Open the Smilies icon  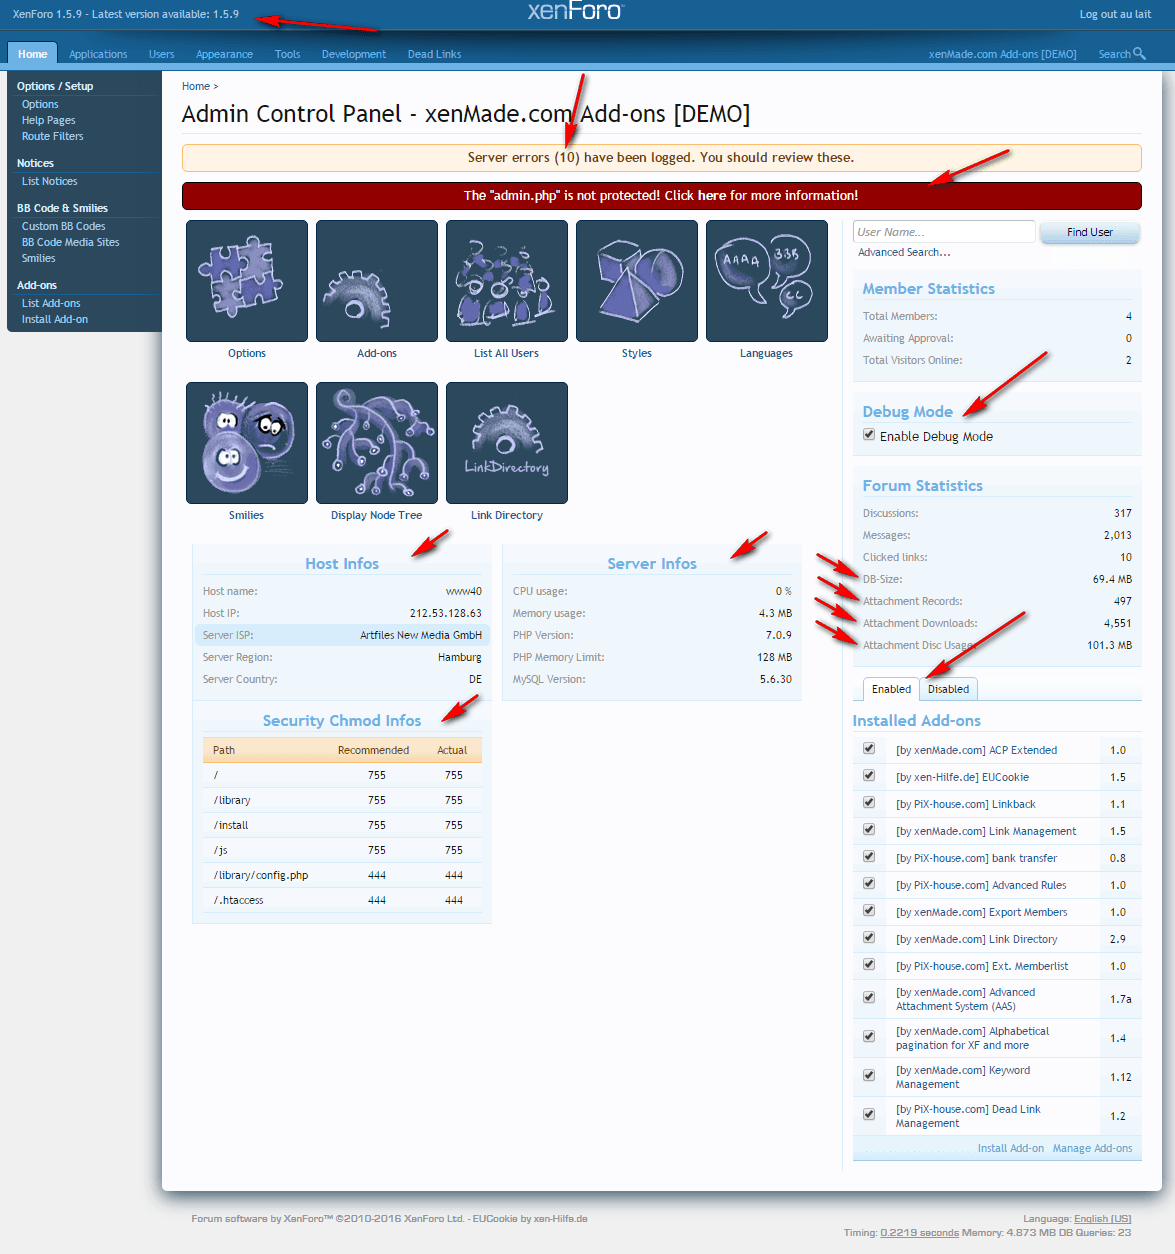click(x=247, y=443)
